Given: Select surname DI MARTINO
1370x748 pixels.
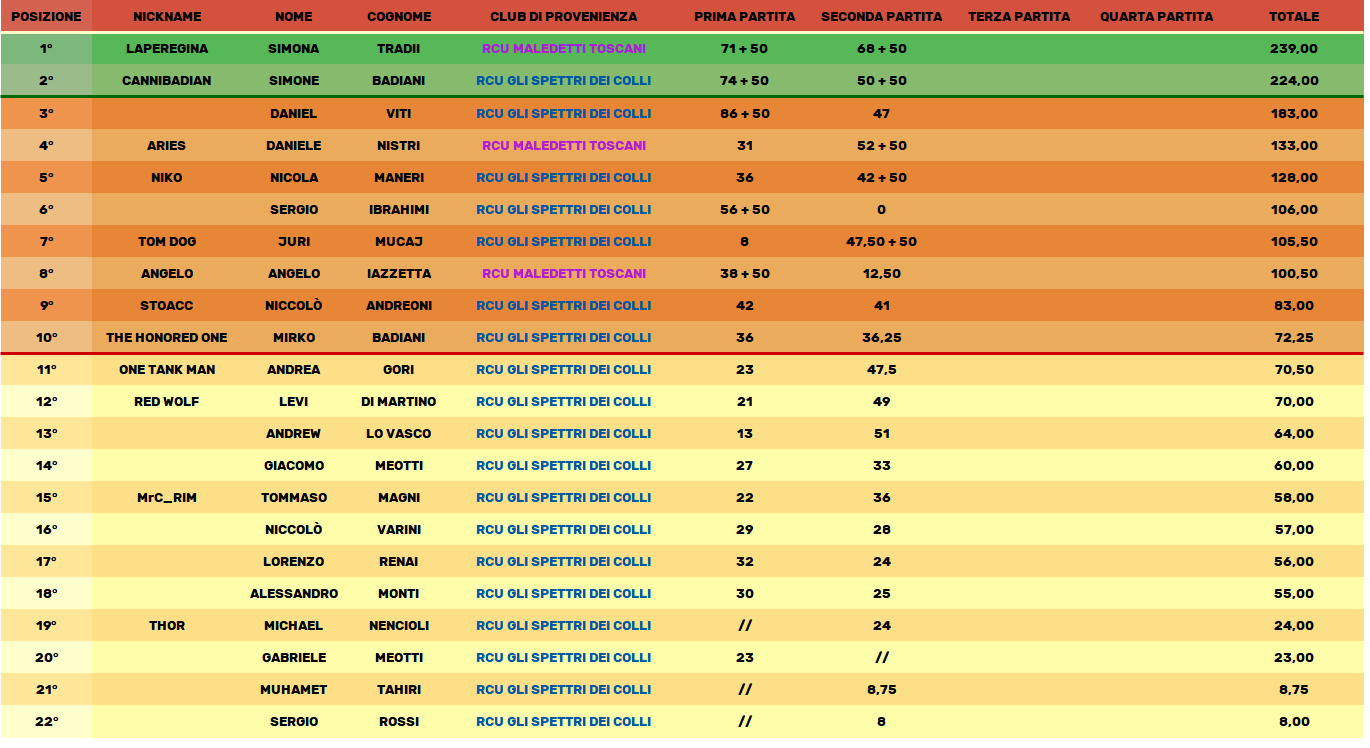Looking at the screenshot, I should [399, 402].
